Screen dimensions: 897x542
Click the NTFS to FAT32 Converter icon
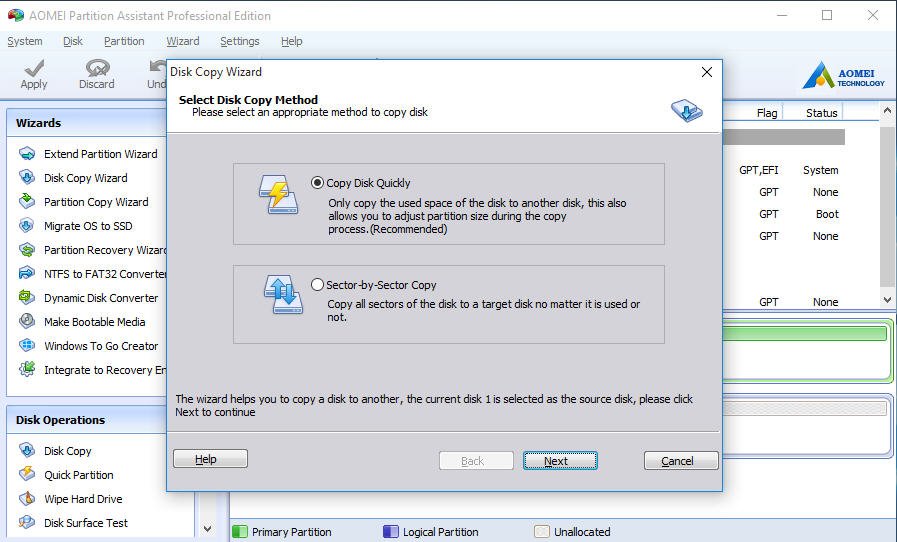[x=27, y=274]
